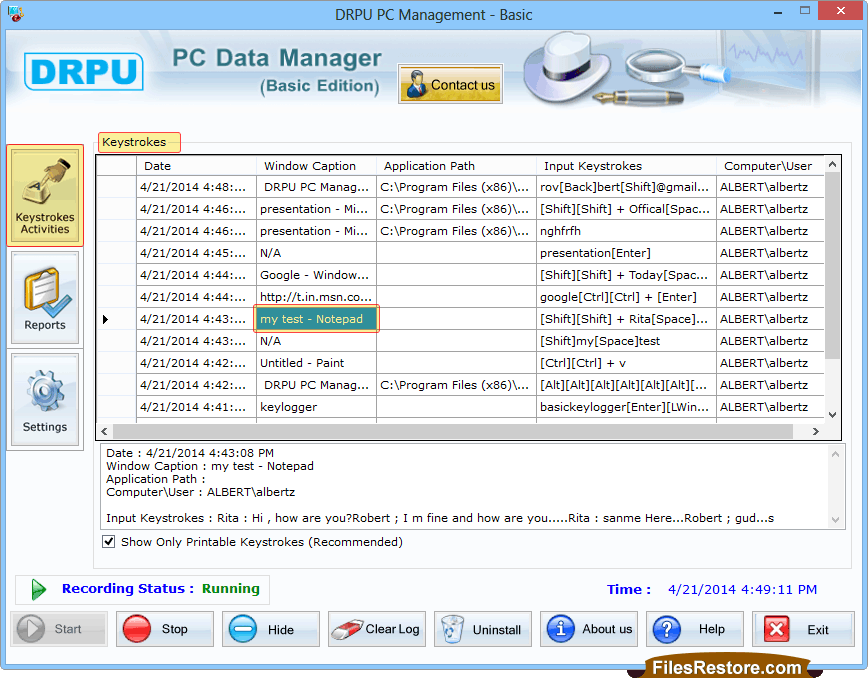Image resolution: width=868 pixels, height=679 pixels.
Task: Minimize the DRPU PC Management window
Action: (x=778, y=11)
